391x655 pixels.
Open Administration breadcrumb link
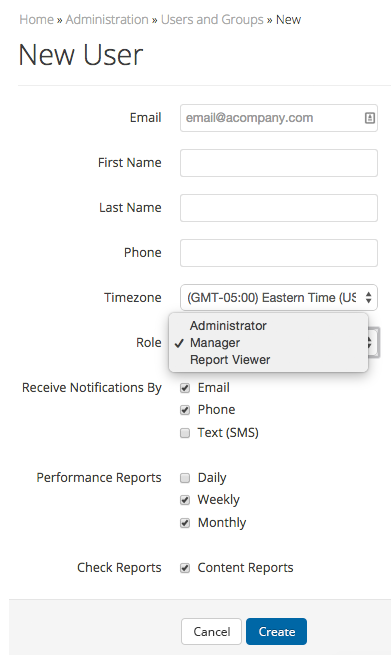[107, 20]
